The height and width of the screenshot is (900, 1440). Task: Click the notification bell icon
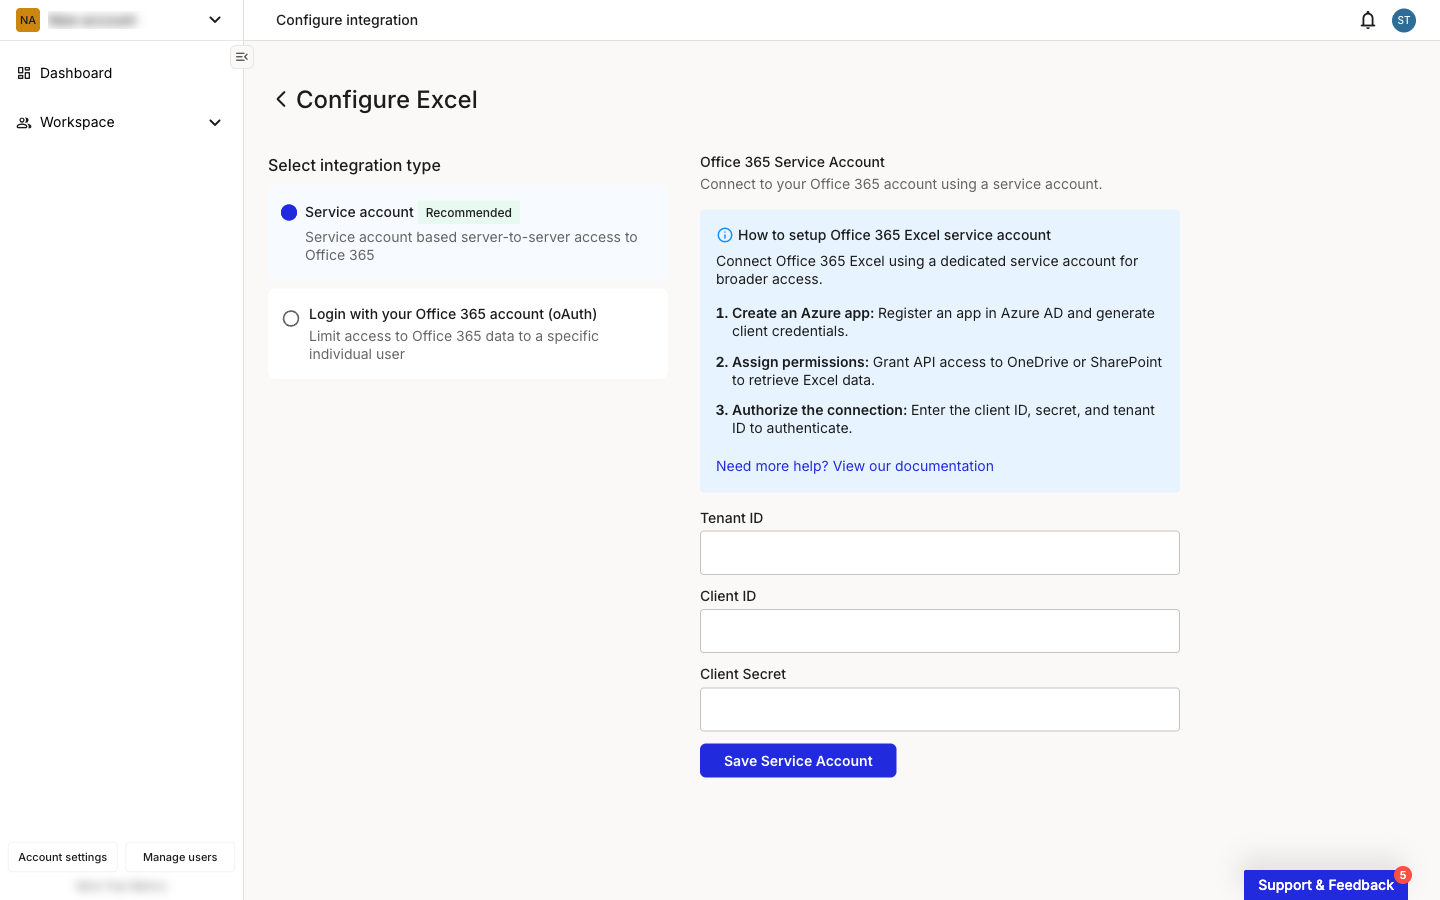click(1368, 20)
